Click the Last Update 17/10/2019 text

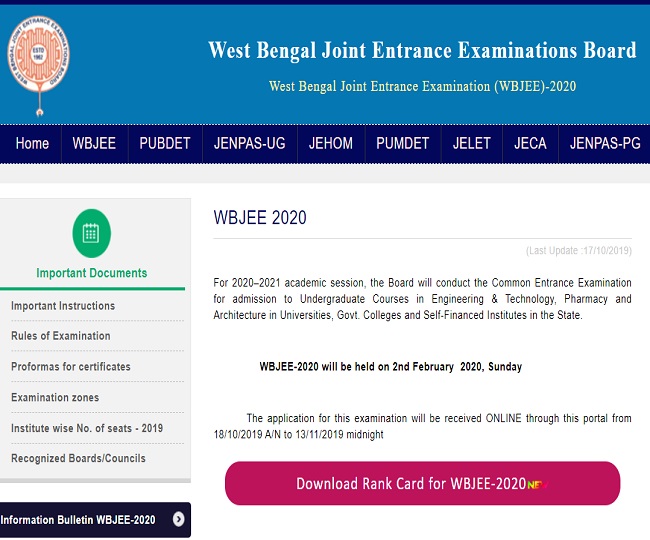579,251
